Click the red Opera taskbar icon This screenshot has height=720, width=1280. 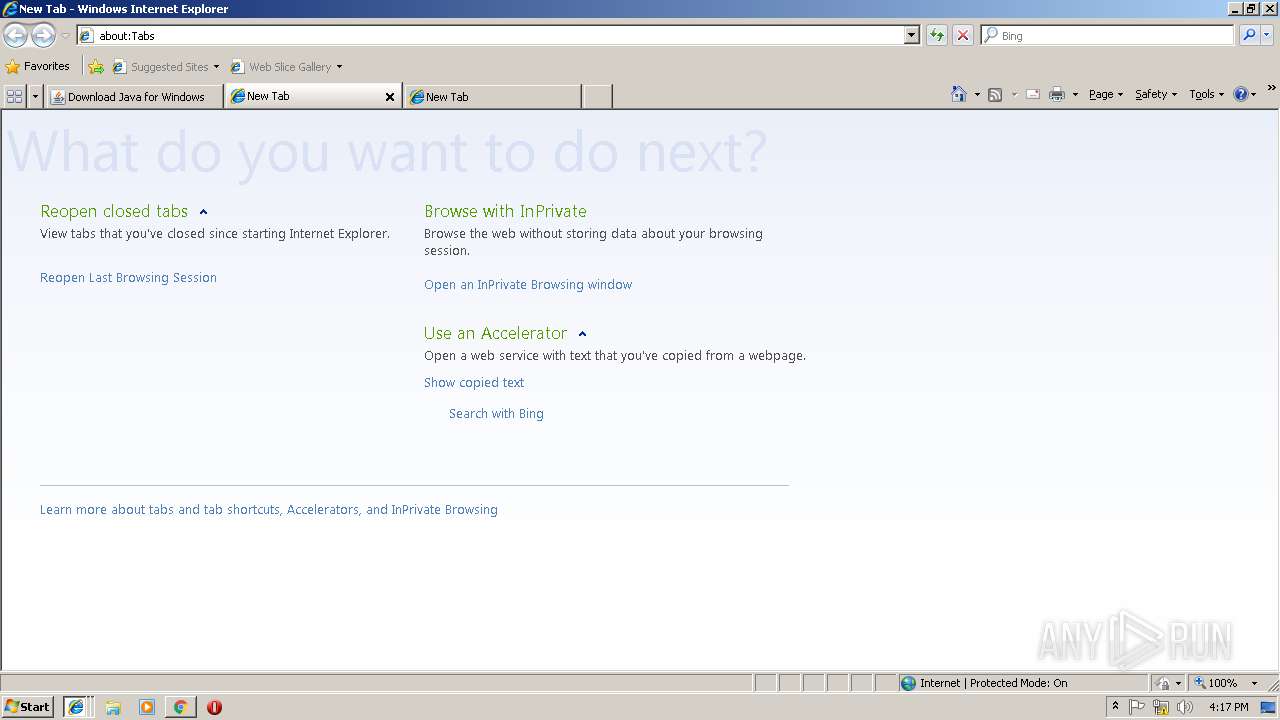tap(214, 707)
